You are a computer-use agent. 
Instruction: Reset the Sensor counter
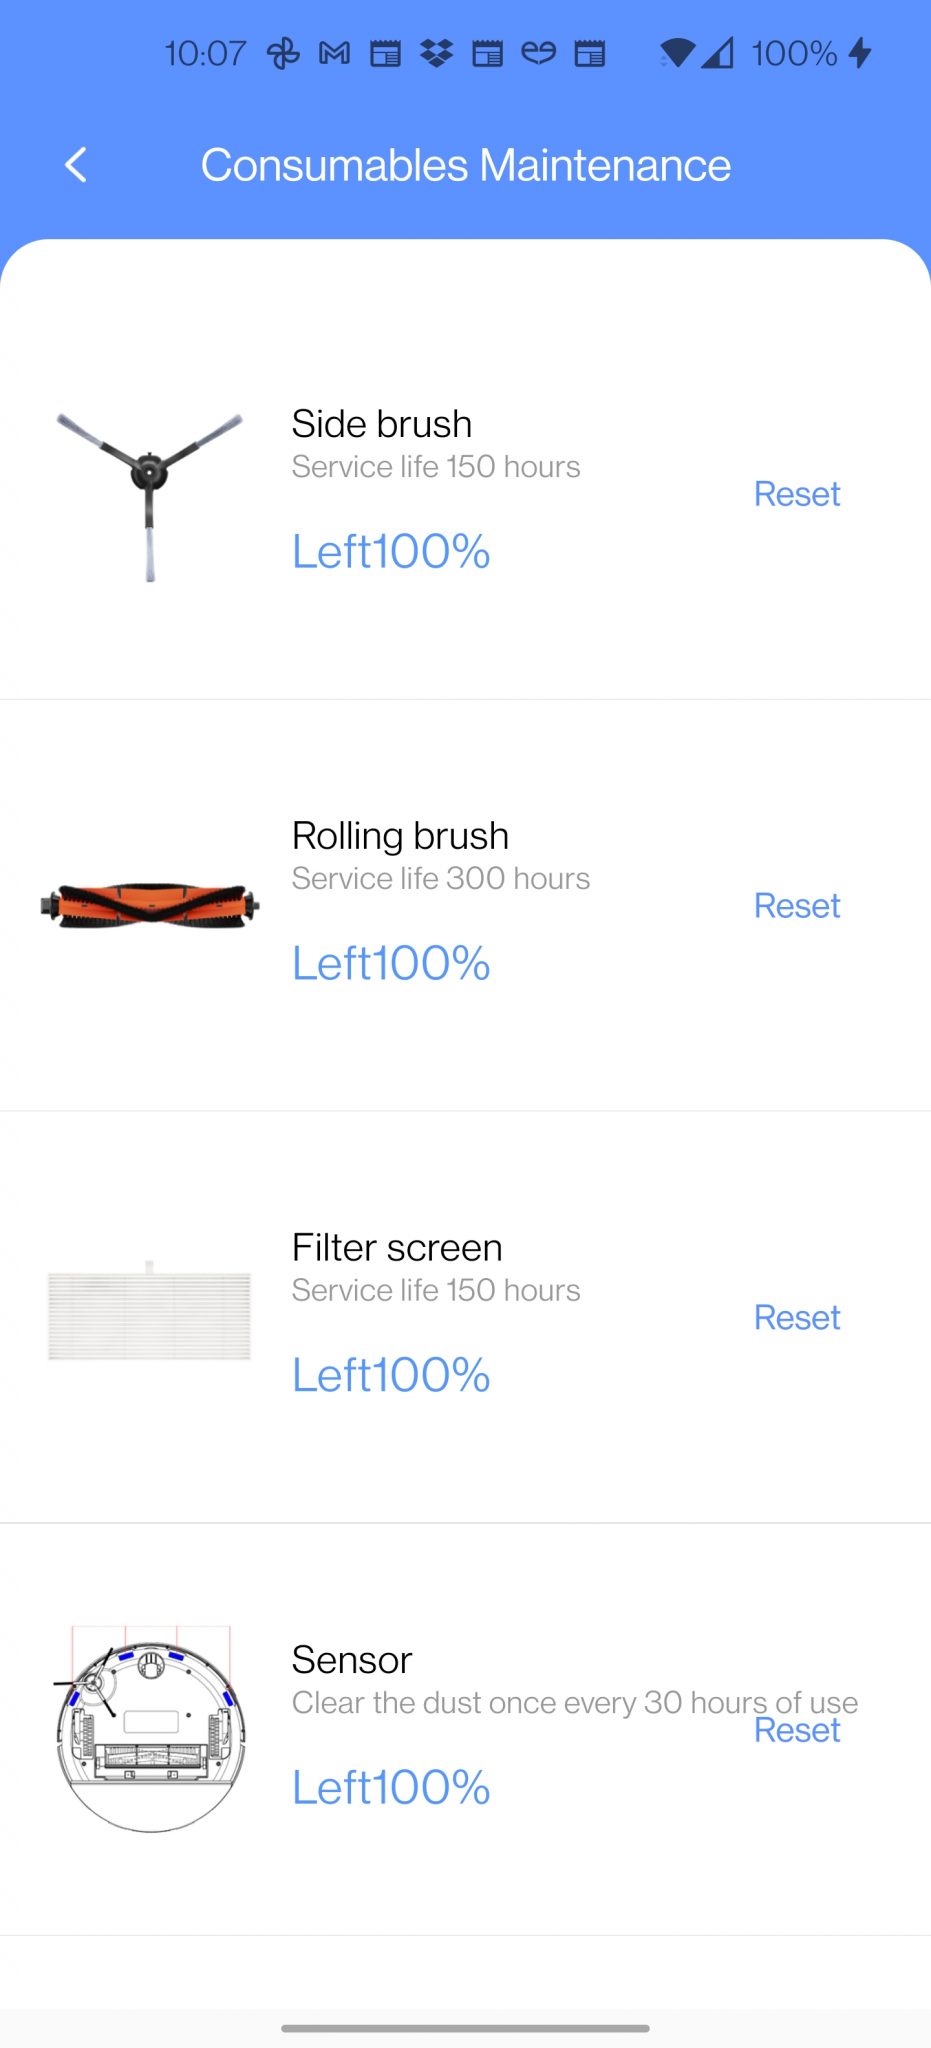[x=797, y=1730]
